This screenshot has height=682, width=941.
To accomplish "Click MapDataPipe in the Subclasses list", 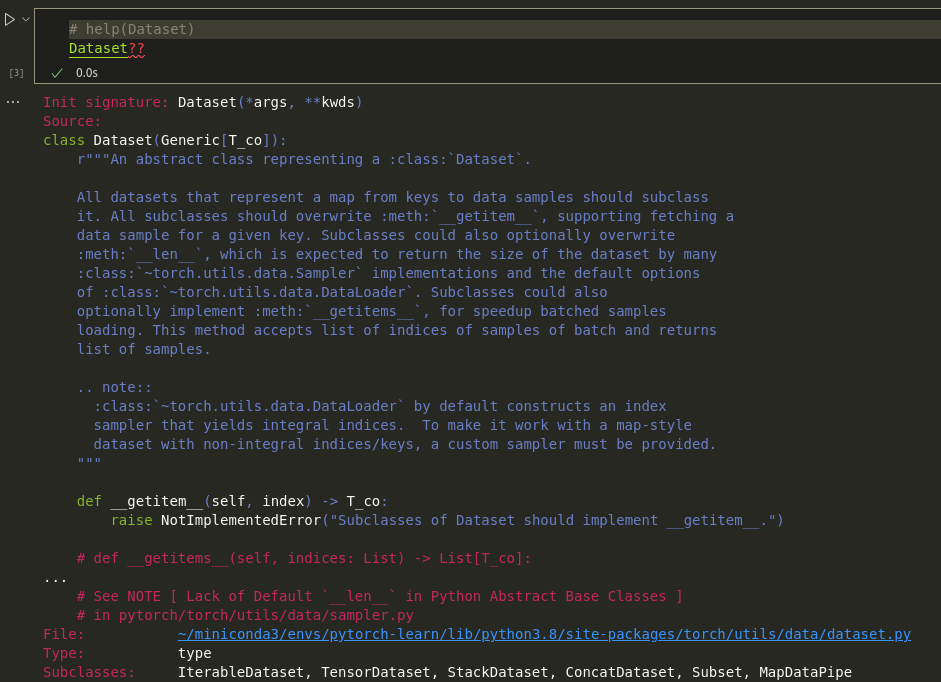I will (805, 672).
